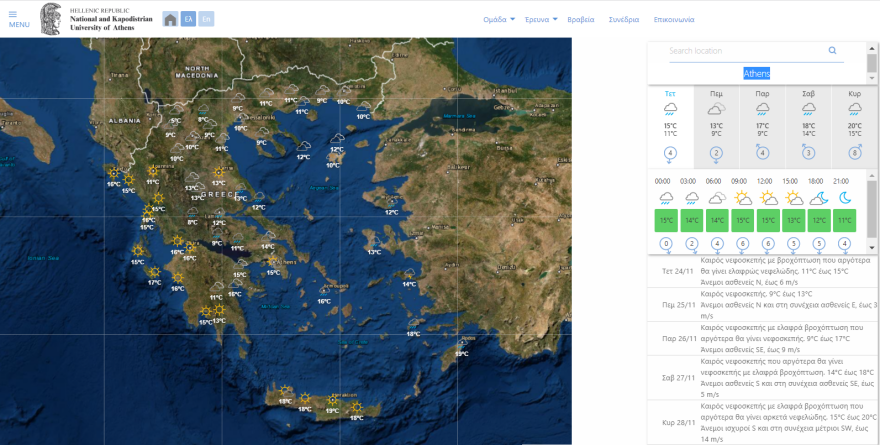This screenshot has height=445, width=880.
Task: Click the search magnifier icon
Action: [832, 51]
